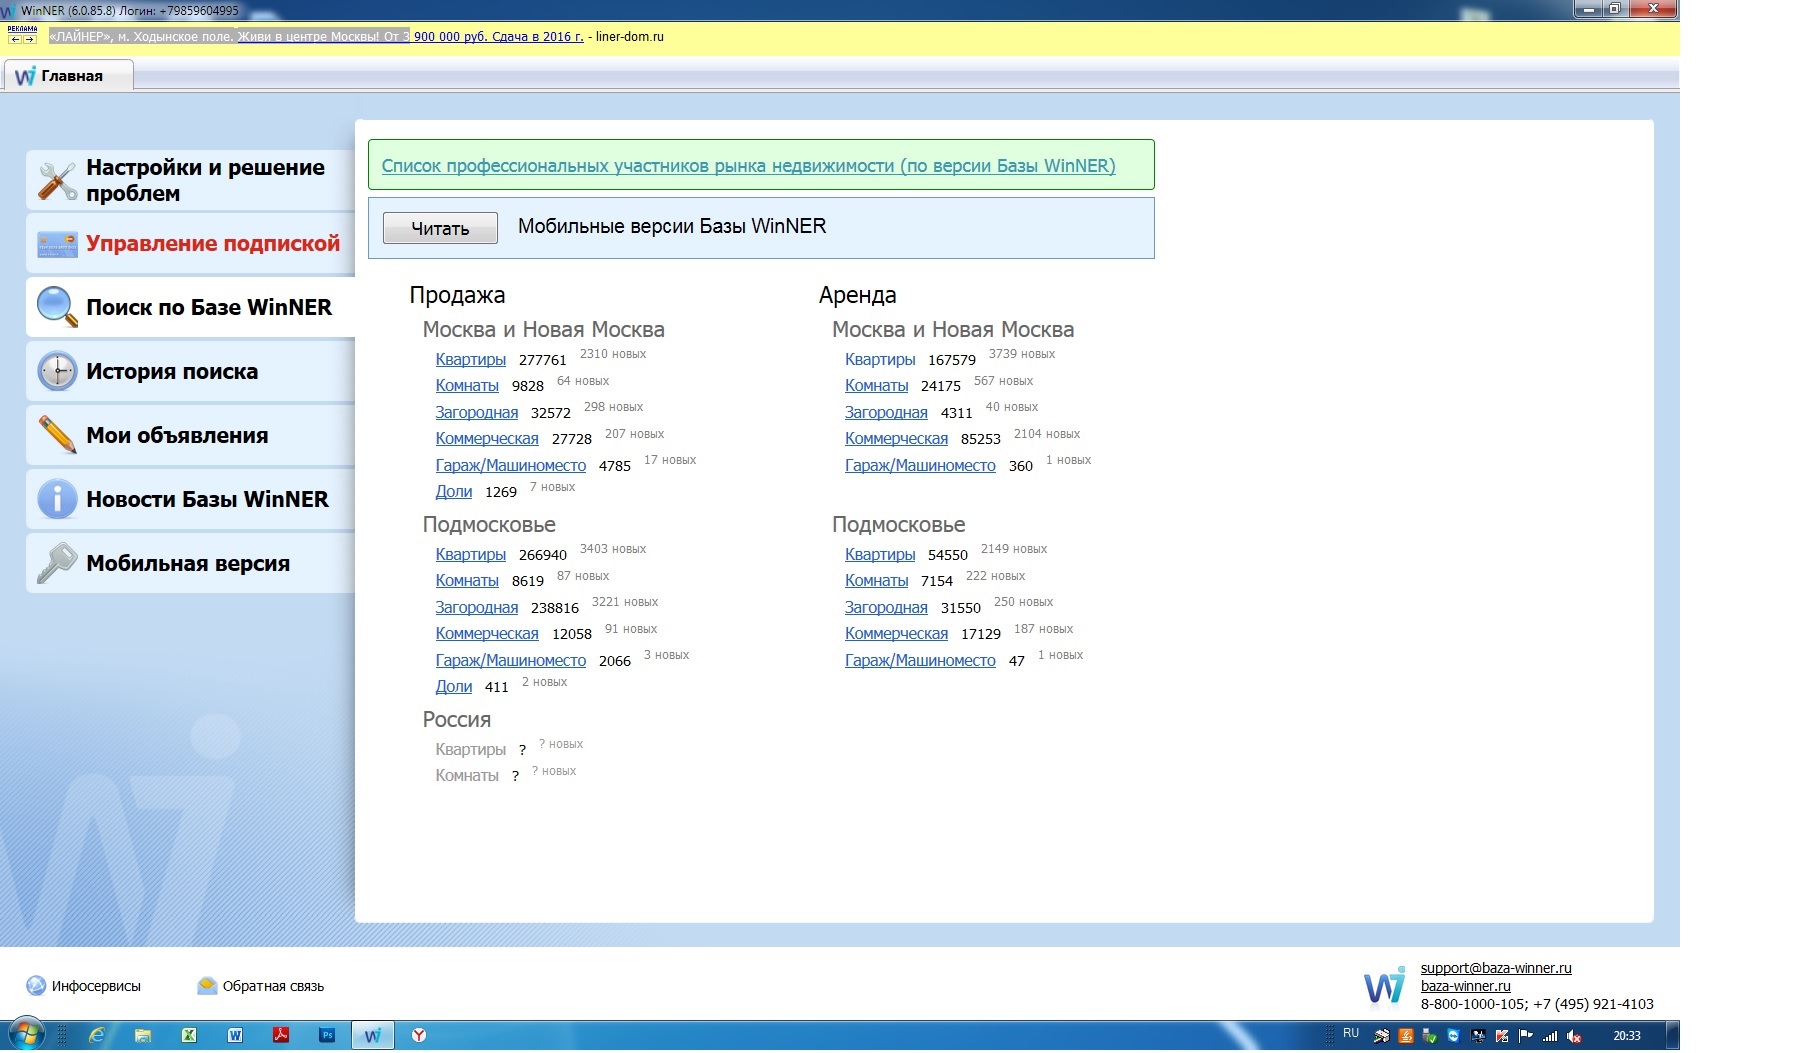The height and width of the screenshot is (1053, 1796).
Task: Open Продажа Москва Доли link
Action: point(453,491)
